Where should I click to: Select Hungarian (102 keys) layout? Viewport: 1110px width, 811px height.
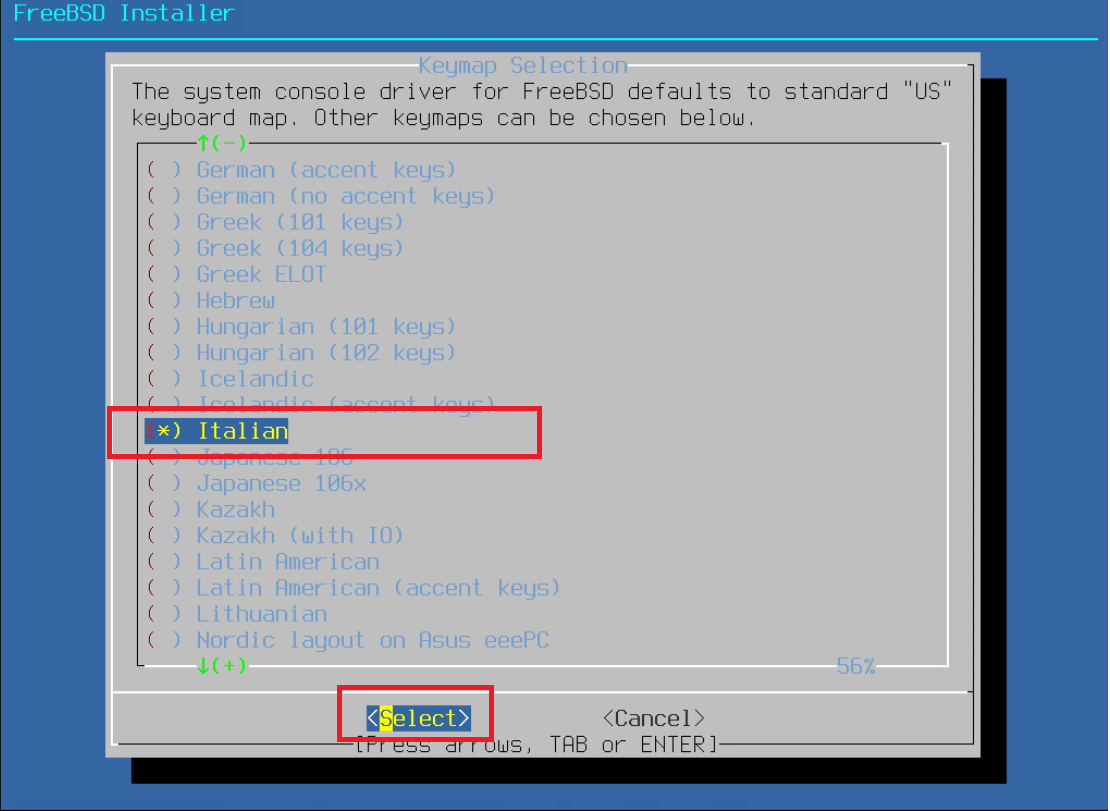(x=301, y=353)
